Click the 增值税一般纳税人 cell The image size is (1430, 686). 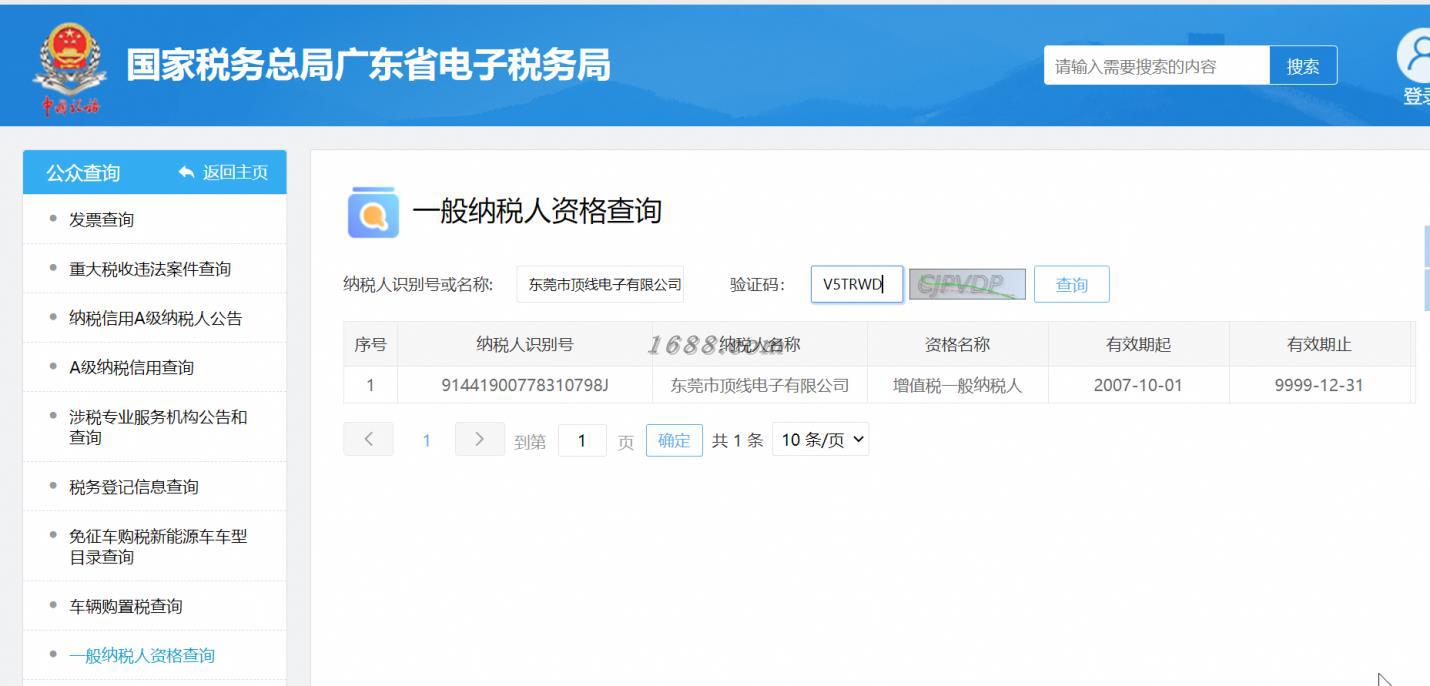[958, 385]
